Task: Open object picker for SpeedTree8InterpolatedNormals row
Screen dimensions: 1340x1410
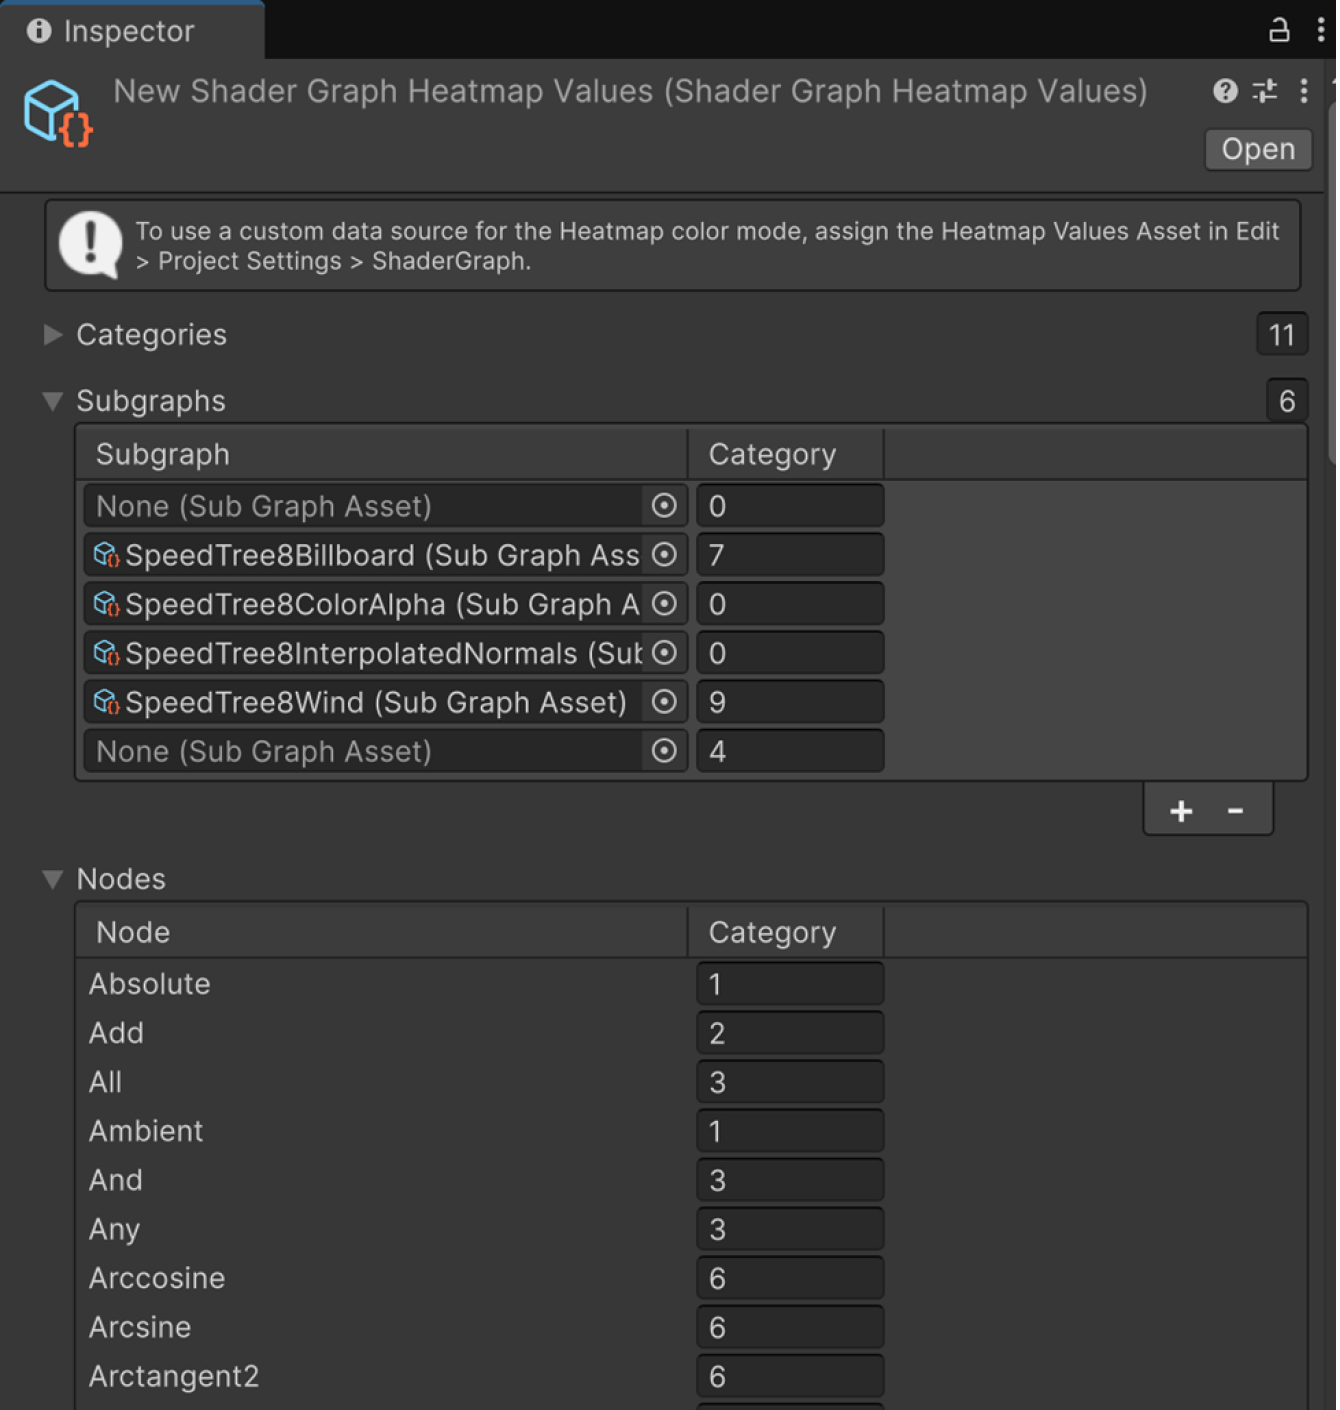Action: point(664,653)
